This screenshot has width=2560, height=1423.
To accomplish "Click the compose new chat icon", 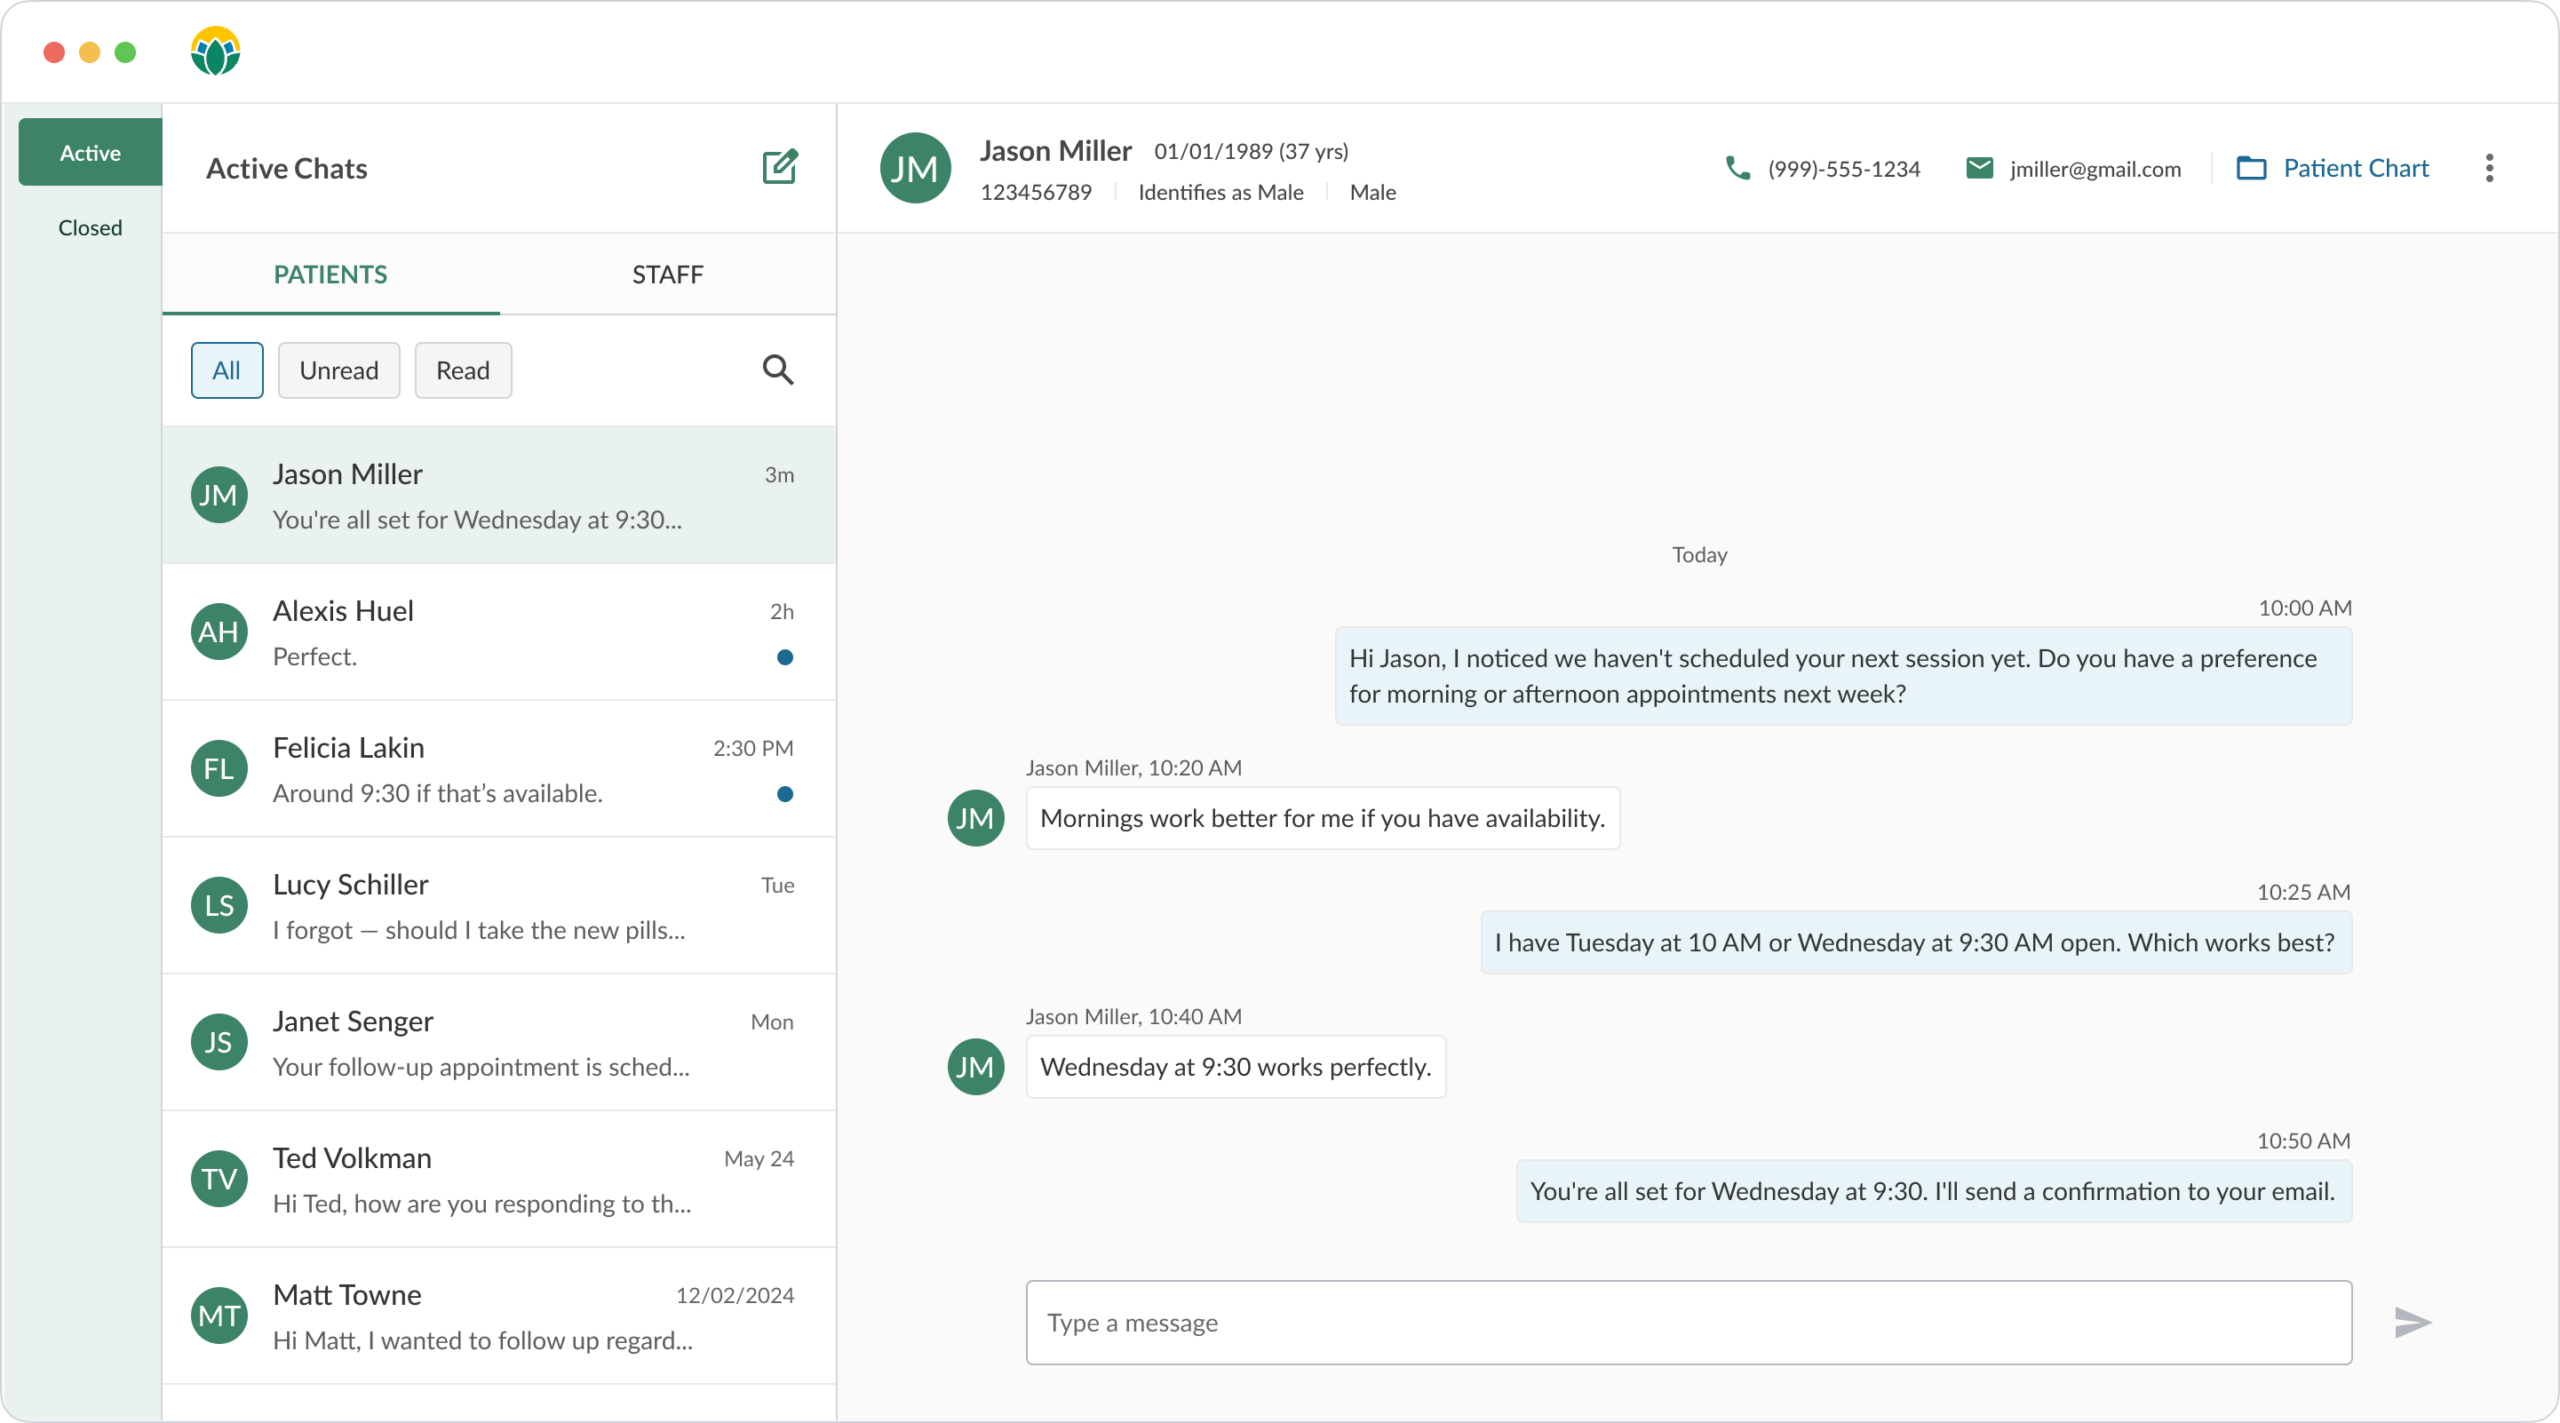I will click(x=779, y=167).
